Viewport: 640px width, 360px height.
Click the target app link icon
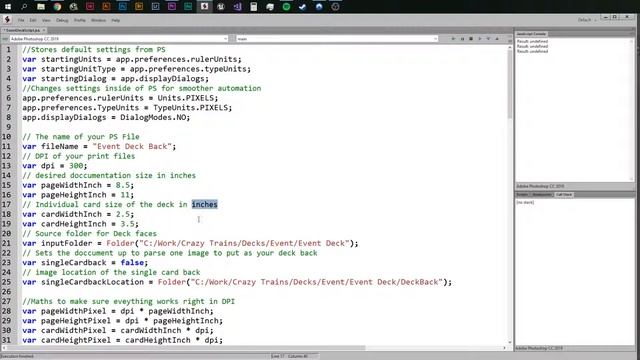5,39
